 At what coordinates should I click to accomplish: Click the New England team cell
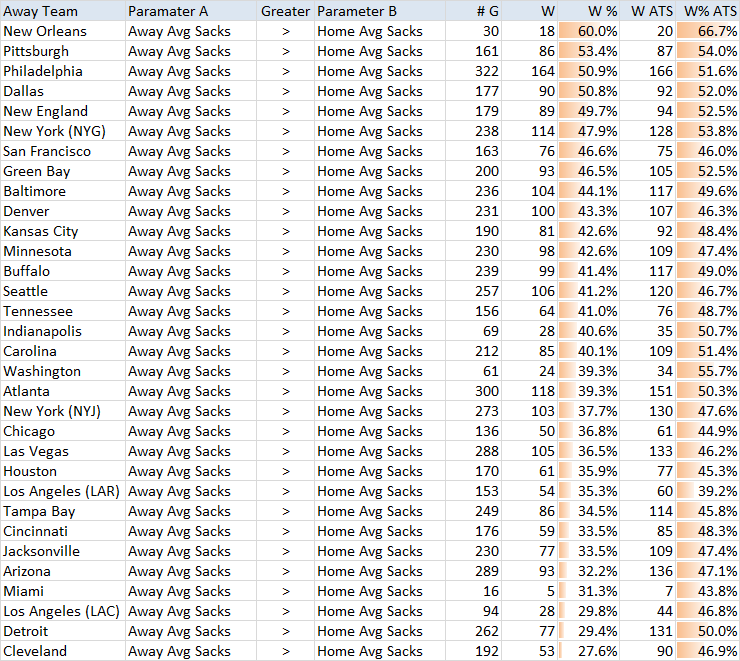pyautogui.click(x=62, y=111)
